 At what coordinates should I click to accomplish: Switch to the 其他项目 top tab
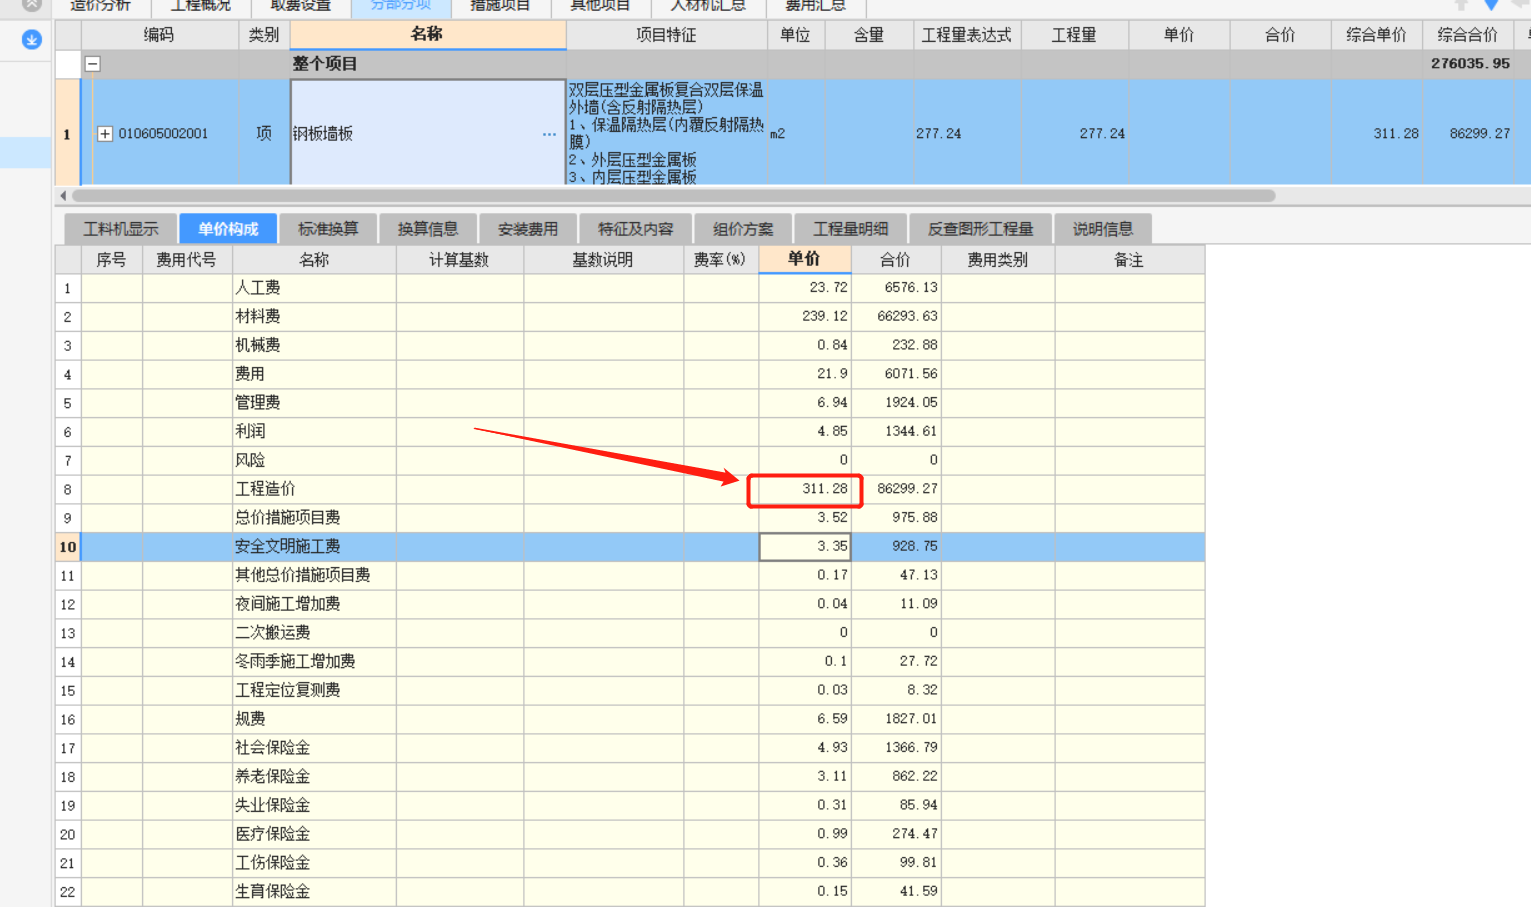click(x=600, y=6)
